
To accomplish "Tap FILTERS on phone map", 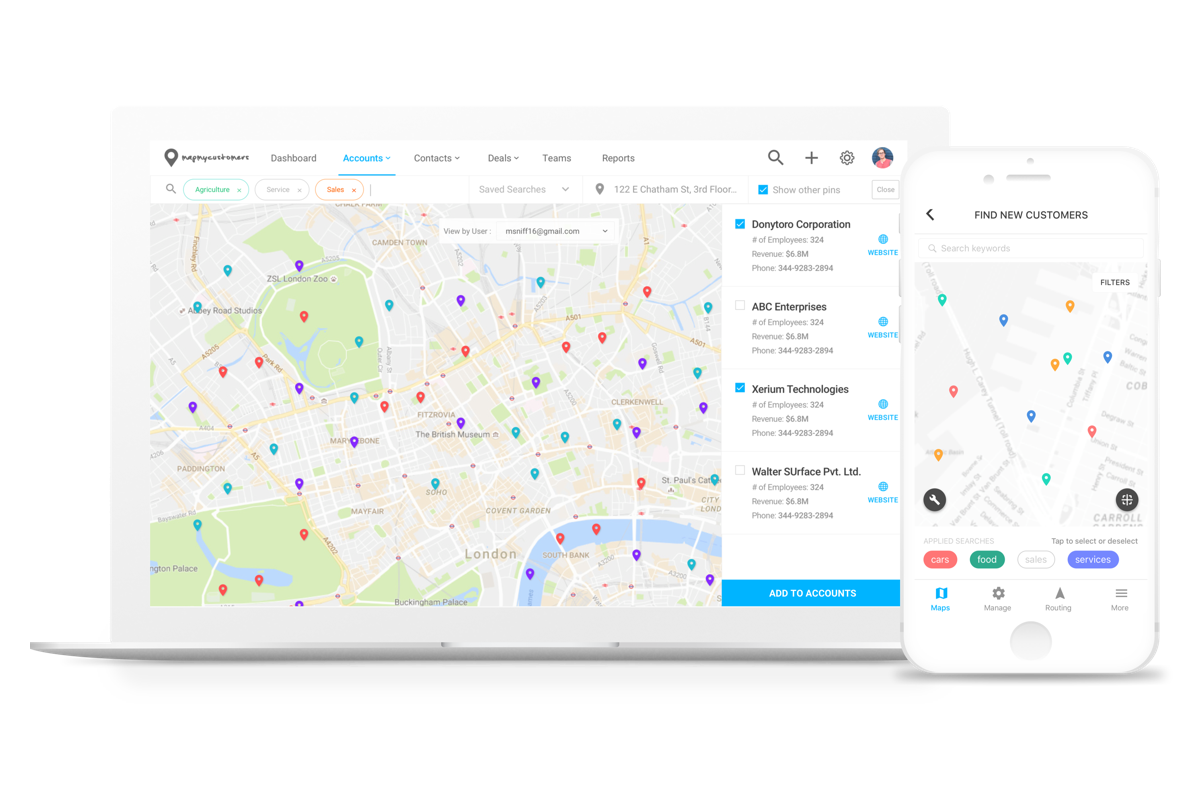I will 1115,283.
